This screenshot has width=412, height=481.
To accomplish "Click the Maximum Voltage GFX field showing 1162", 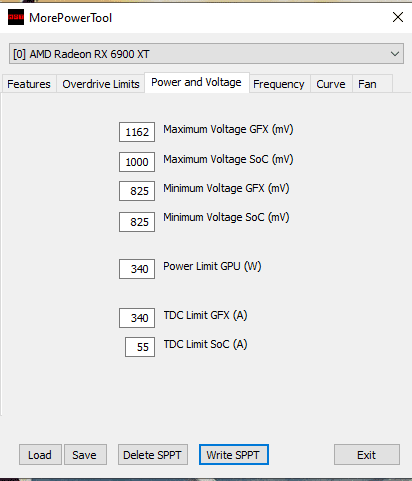I will click(137, 132).
